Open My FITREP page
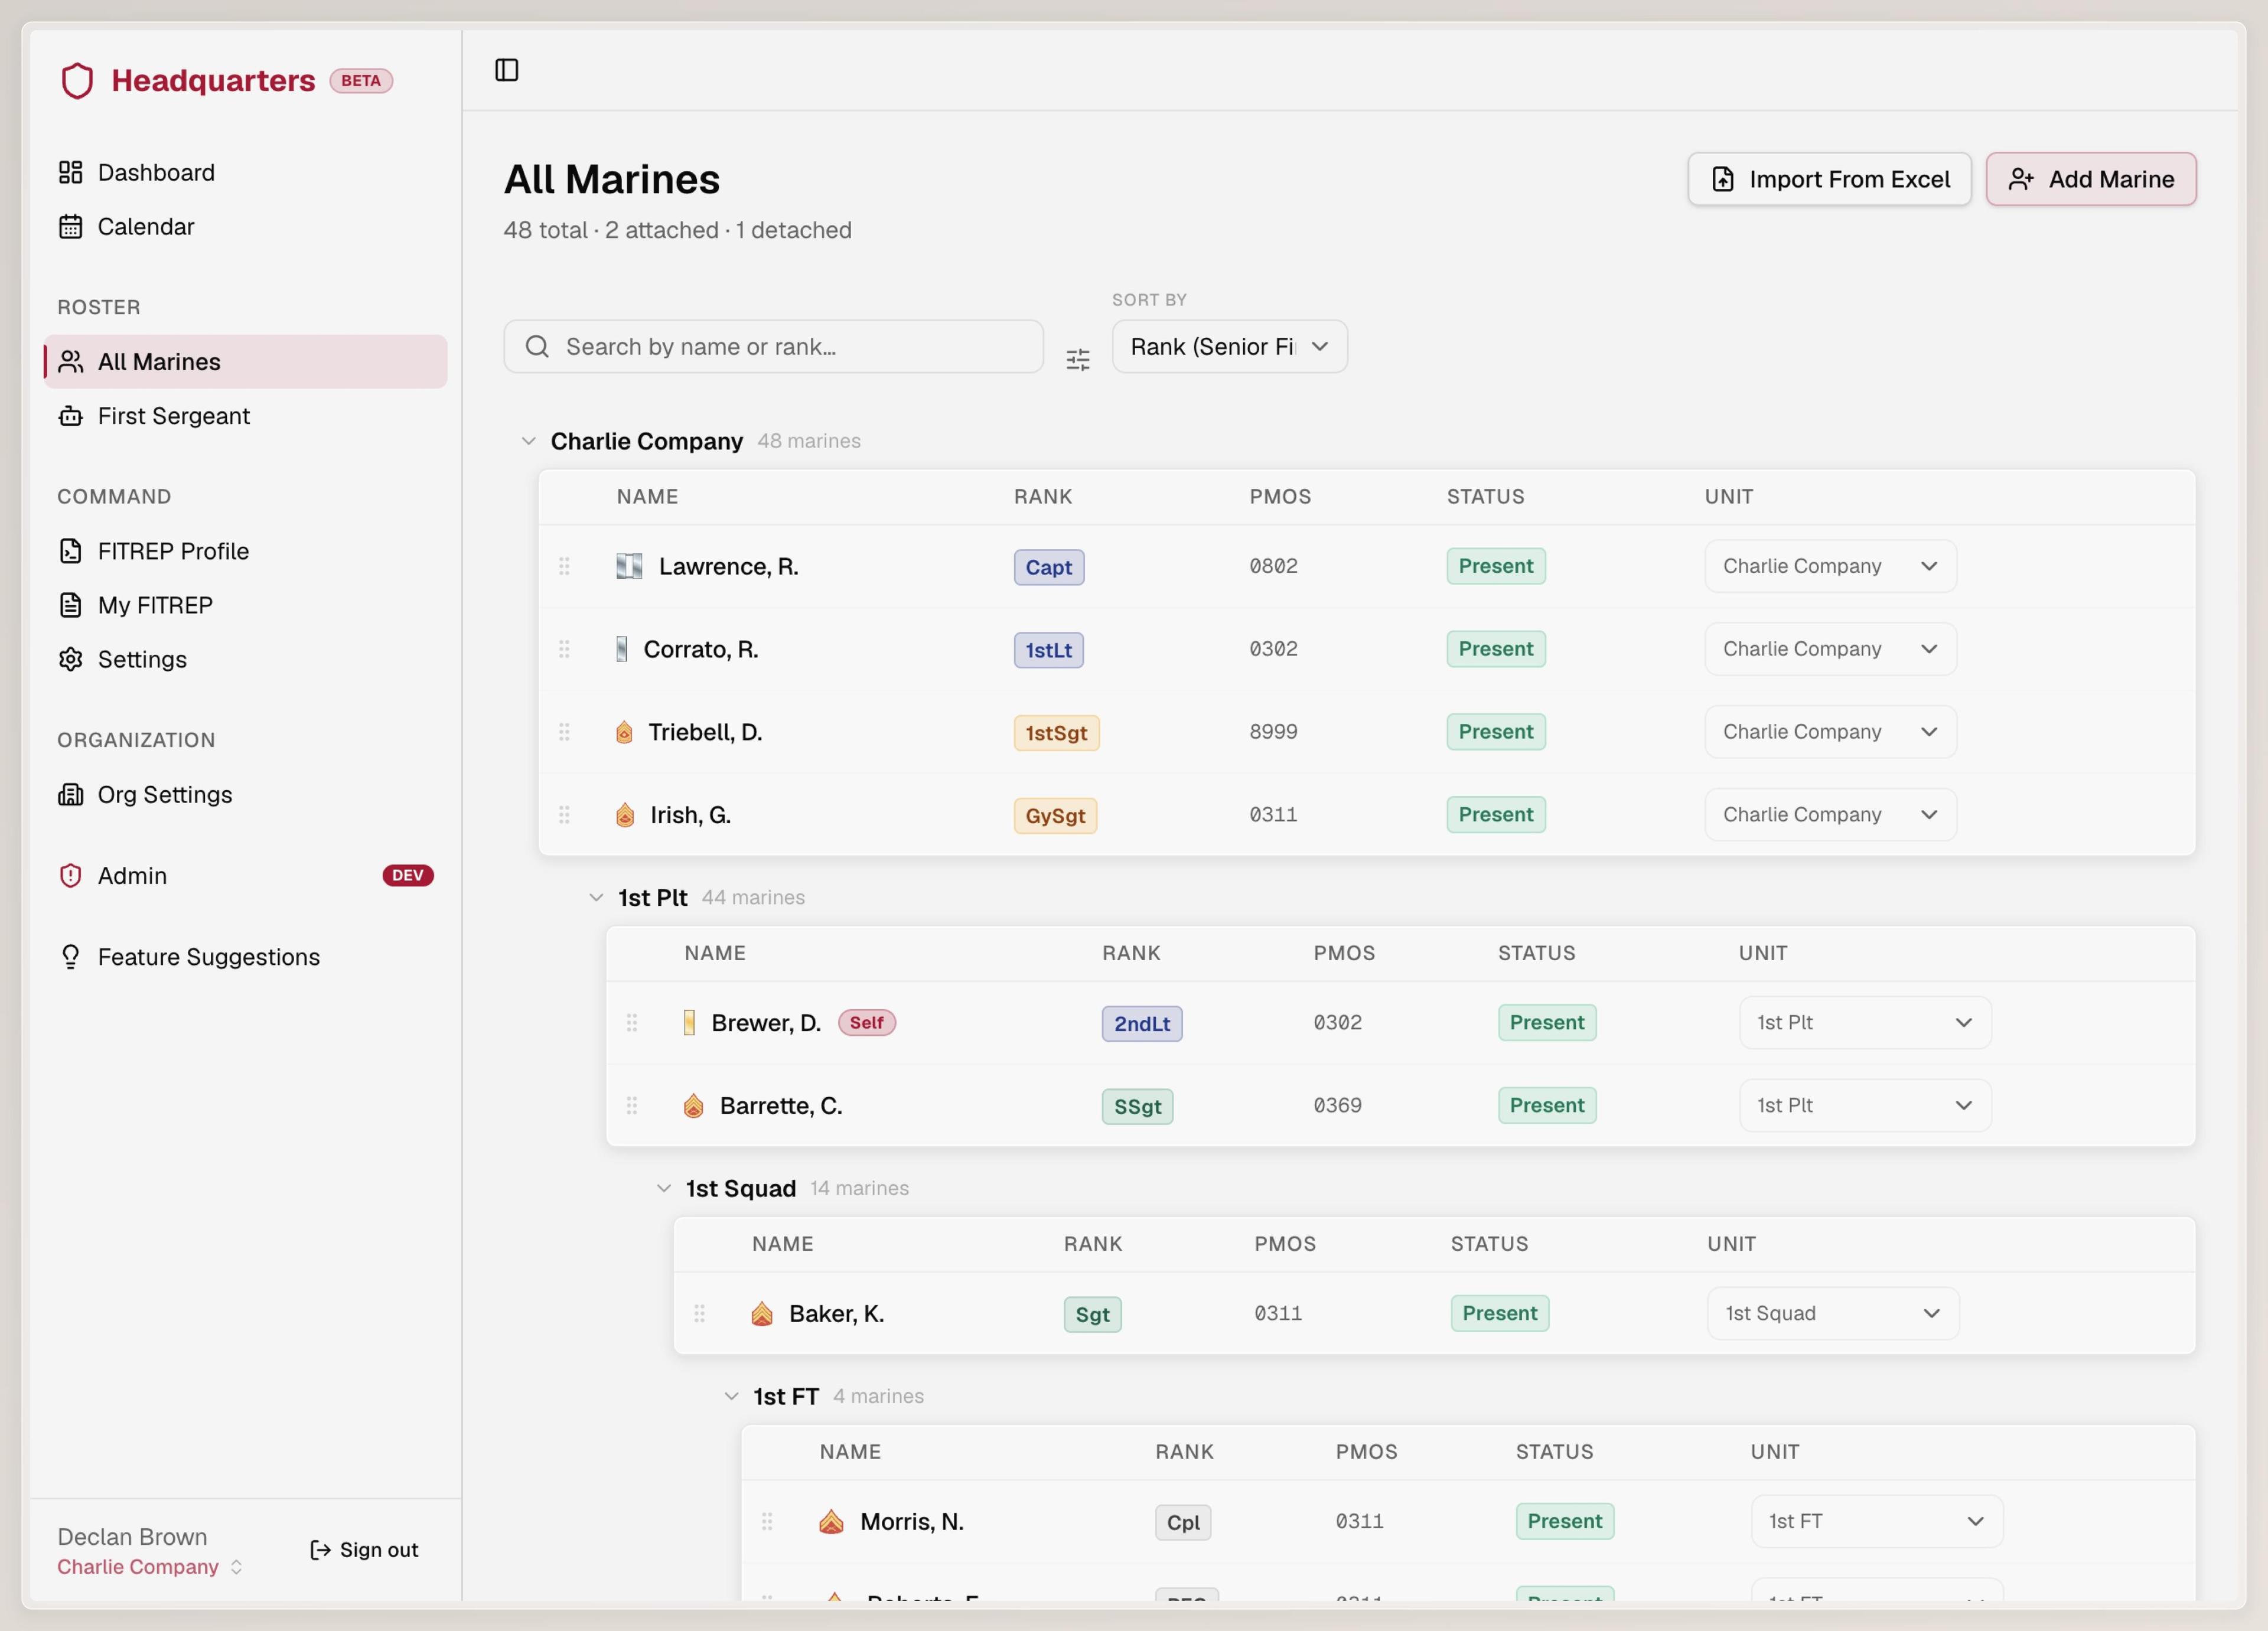Viewport: 2268px width, 1631px height. pos(245,605)
